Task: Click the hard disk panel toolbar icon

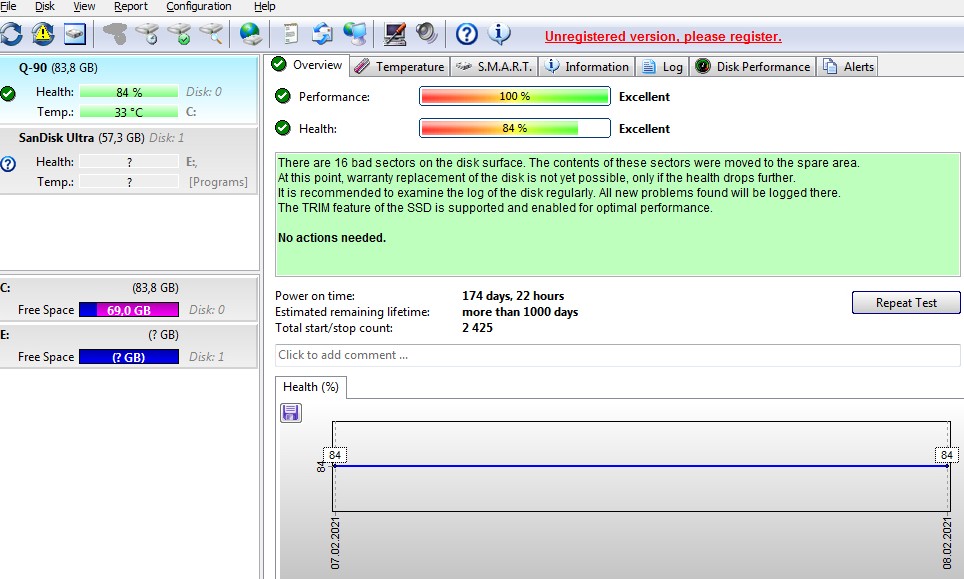Action: coord(75,34)
